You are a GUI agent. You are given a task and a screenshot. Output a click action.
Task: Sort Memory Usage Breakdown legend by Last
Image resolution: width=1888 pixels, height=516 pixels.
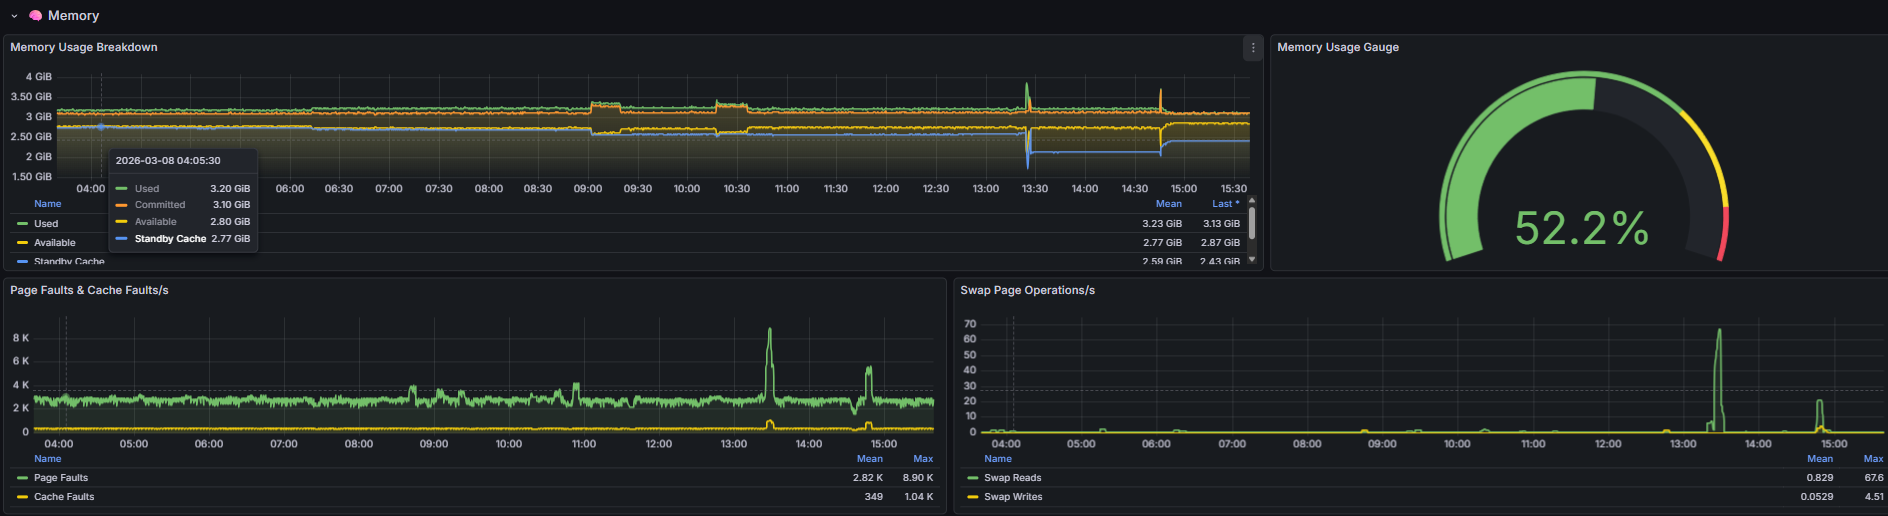[1222, 204]
